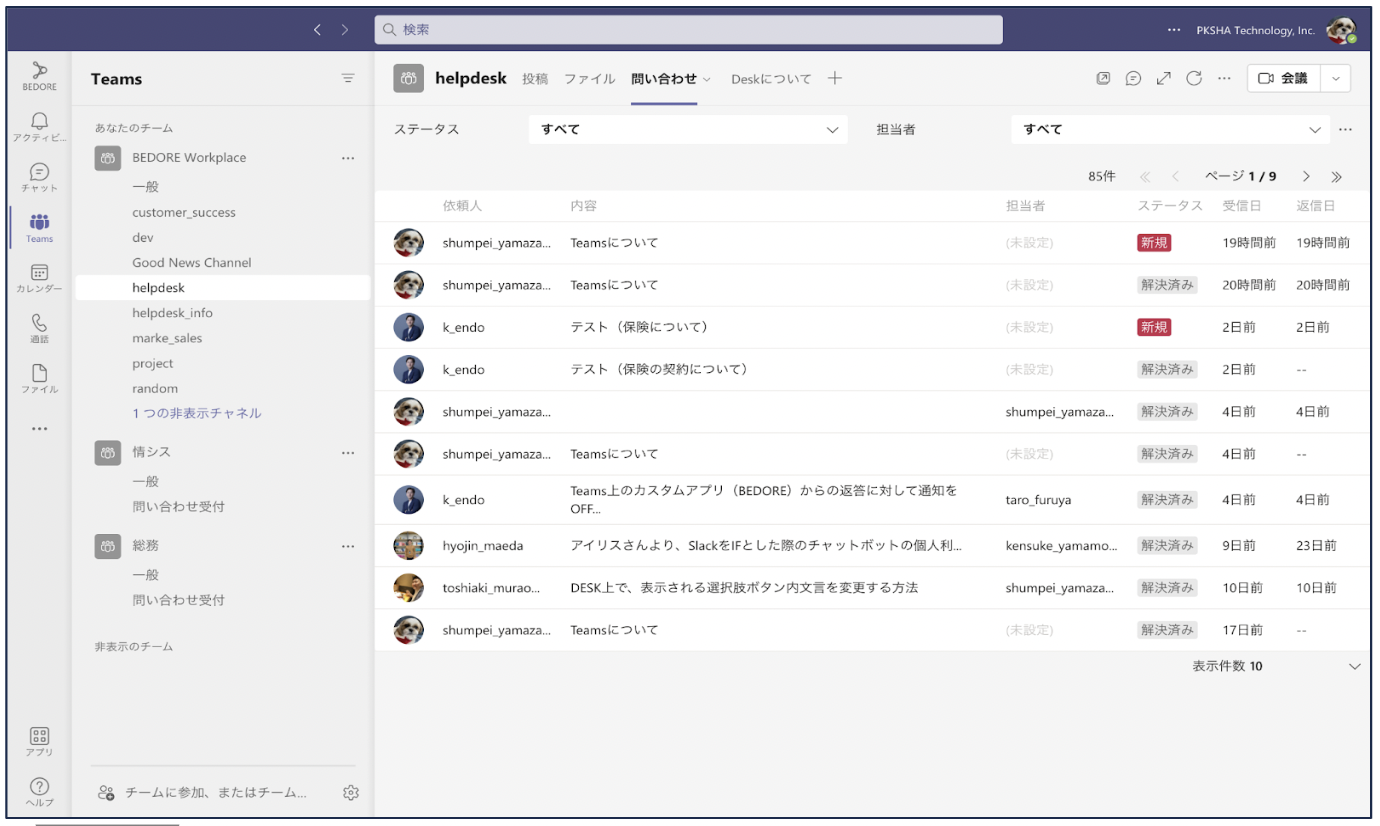Open the ステータス dropdown
This screenshot has width=1380, height=826.
(x=688, y=130)
